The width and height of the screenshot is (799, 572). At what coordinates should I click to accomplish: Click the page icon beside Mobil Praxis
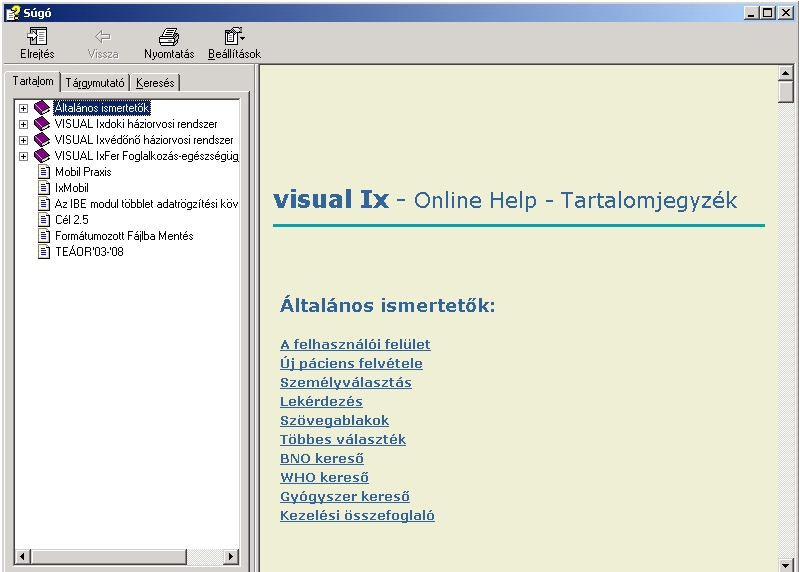tap(44, 172)
